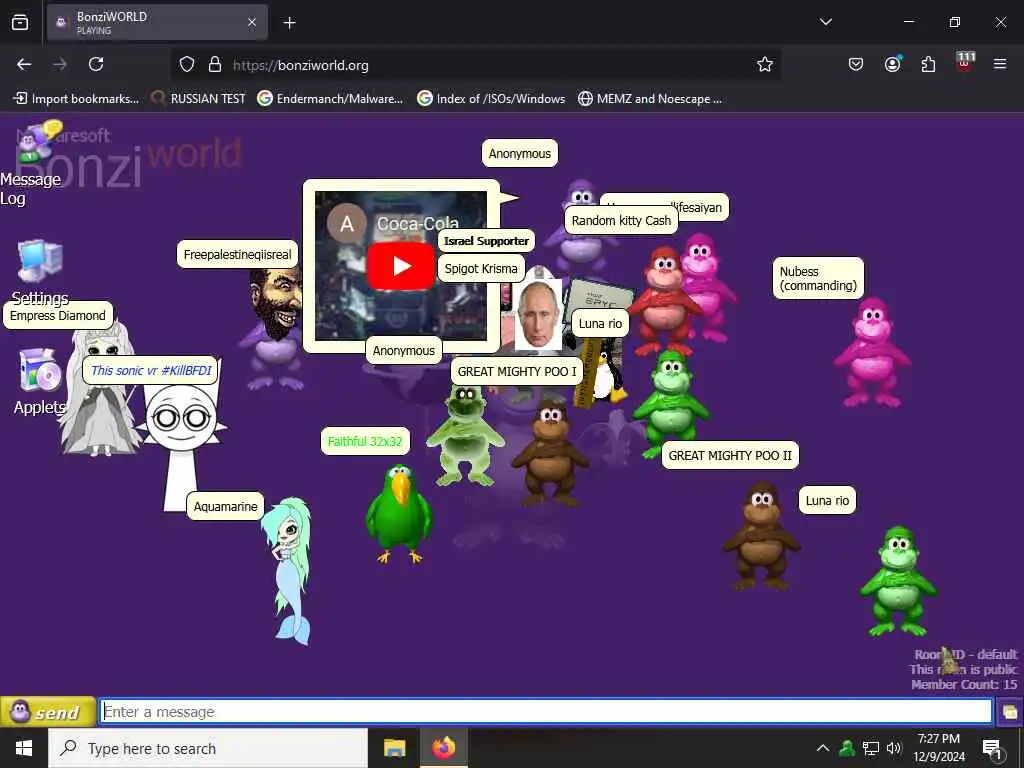Open a new browser tab
The width and height of the screenshot is (1024, 768).
tap(289, 23)
